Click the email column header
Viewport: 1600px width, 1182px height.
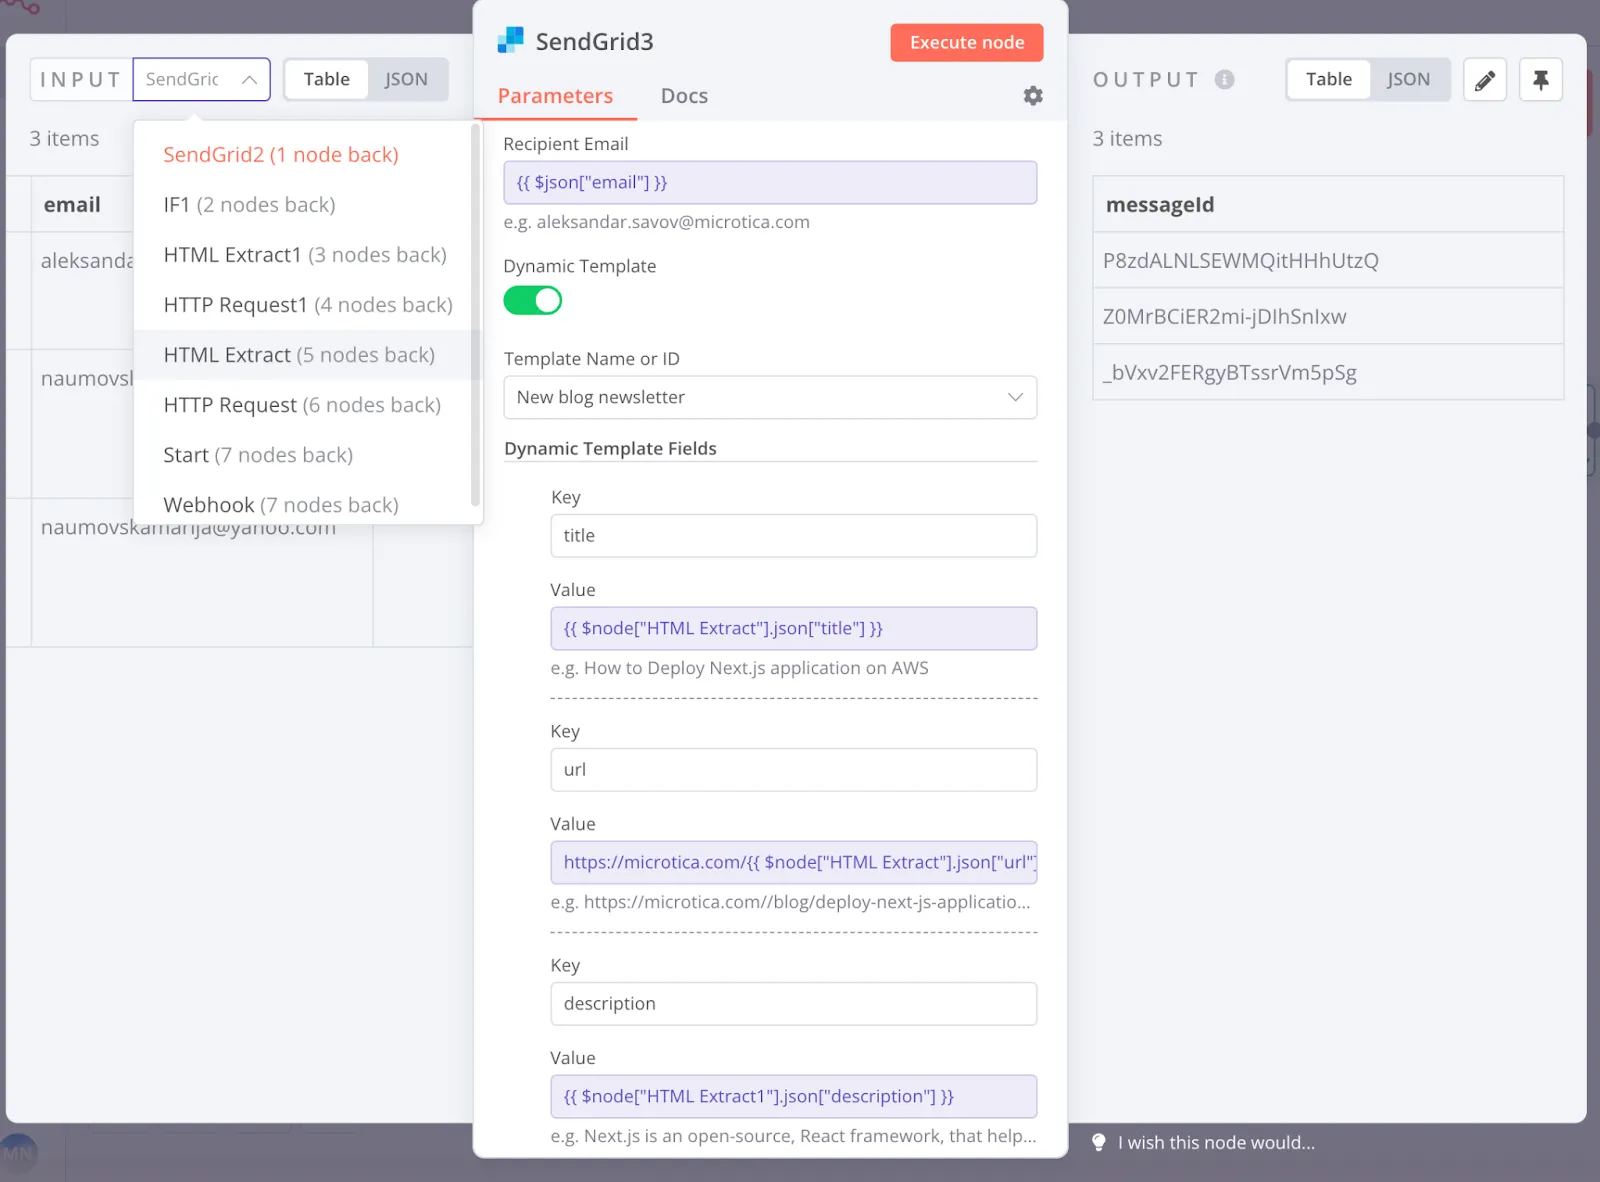(x=72, y=205)
